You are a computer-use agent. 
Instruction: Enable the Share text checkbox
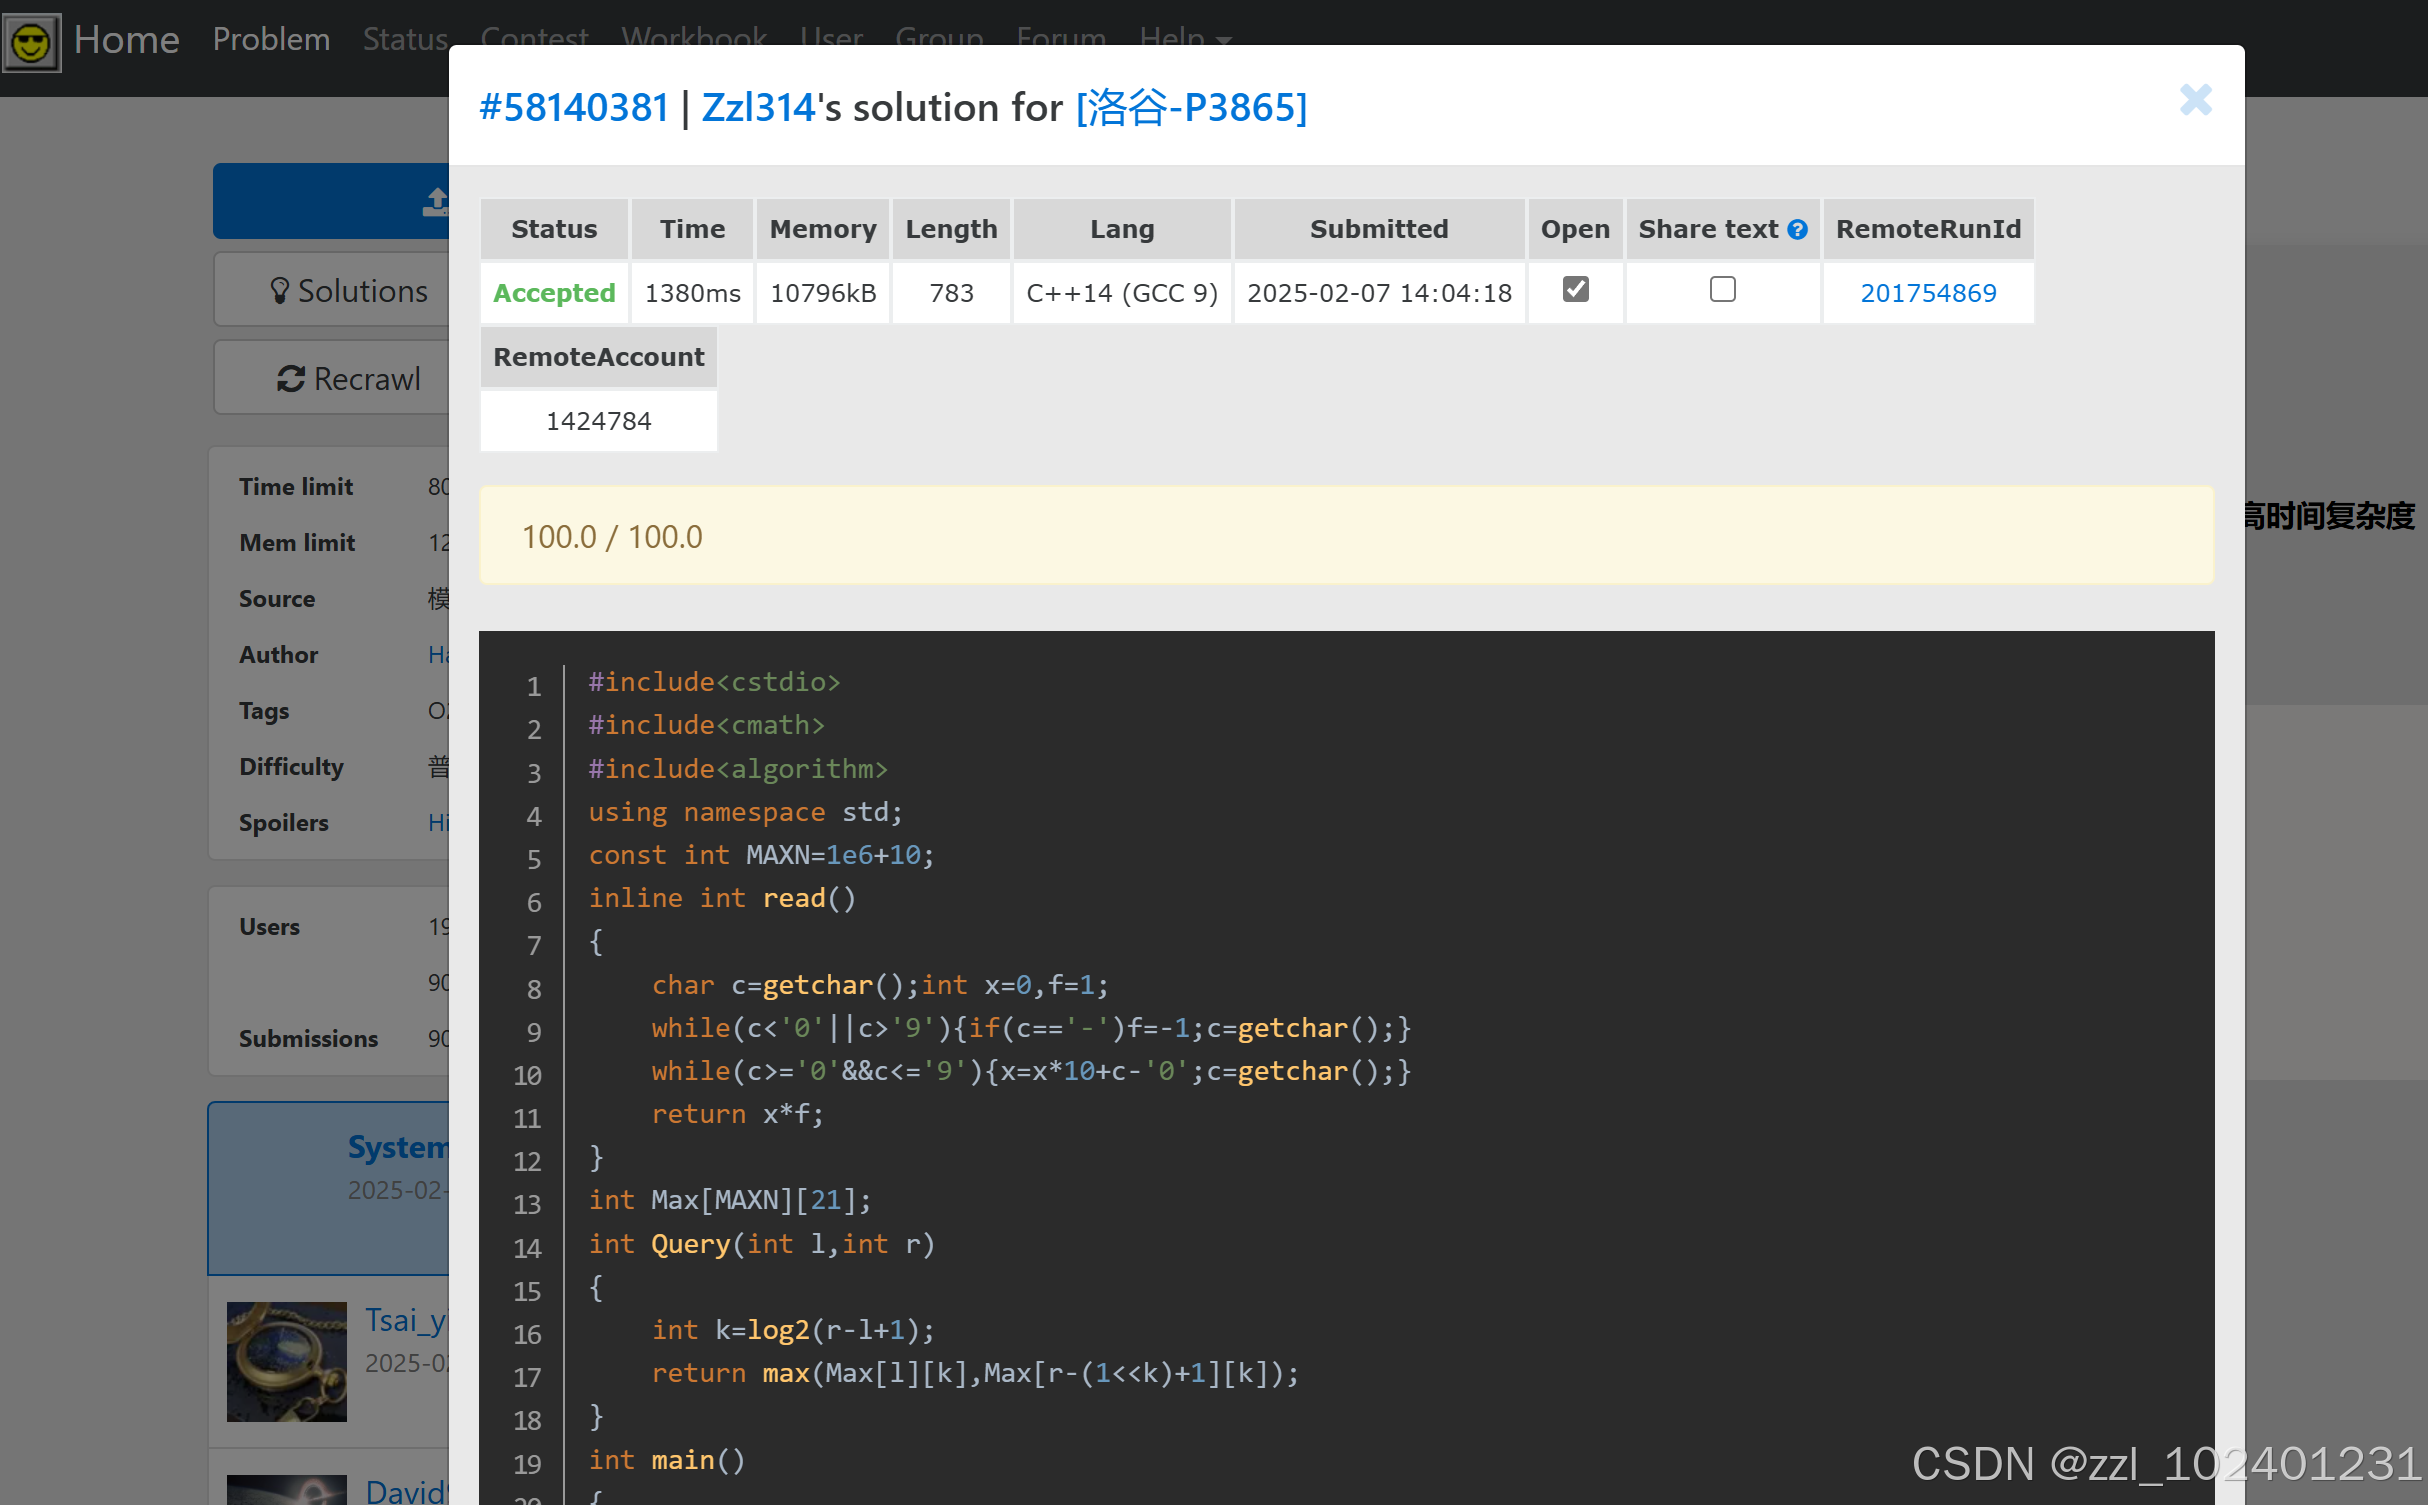[1722, 290]
